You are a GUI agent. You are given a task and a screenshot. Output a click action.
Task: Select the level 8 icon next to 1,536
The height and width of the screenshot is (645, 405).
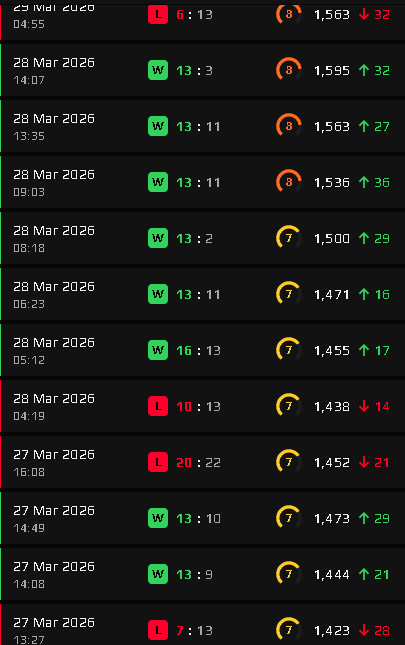point(289,182)
